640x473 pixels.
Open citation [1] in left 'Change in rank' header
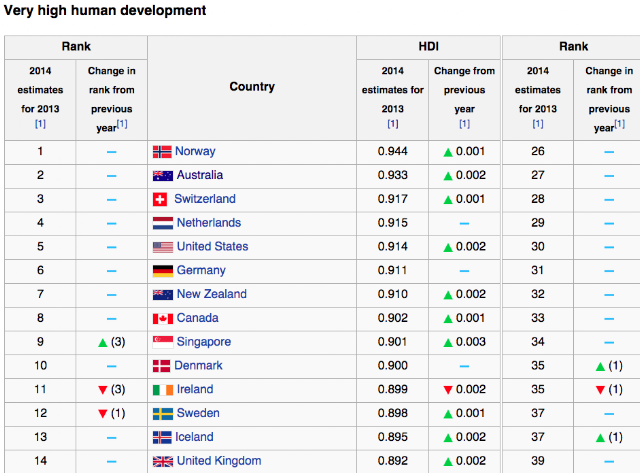tap(122, 124)
